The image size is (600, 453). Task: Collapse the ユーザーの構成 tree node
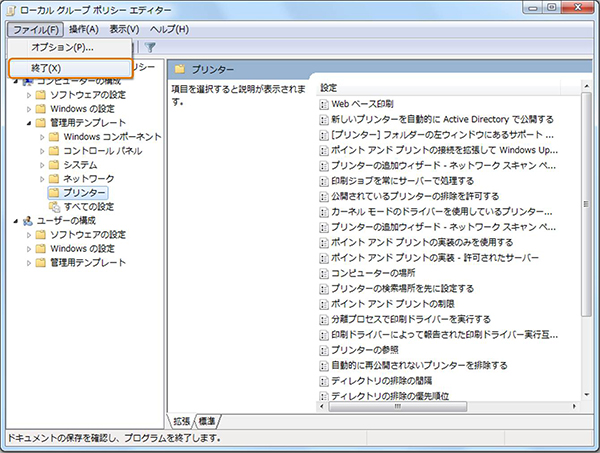14,220
